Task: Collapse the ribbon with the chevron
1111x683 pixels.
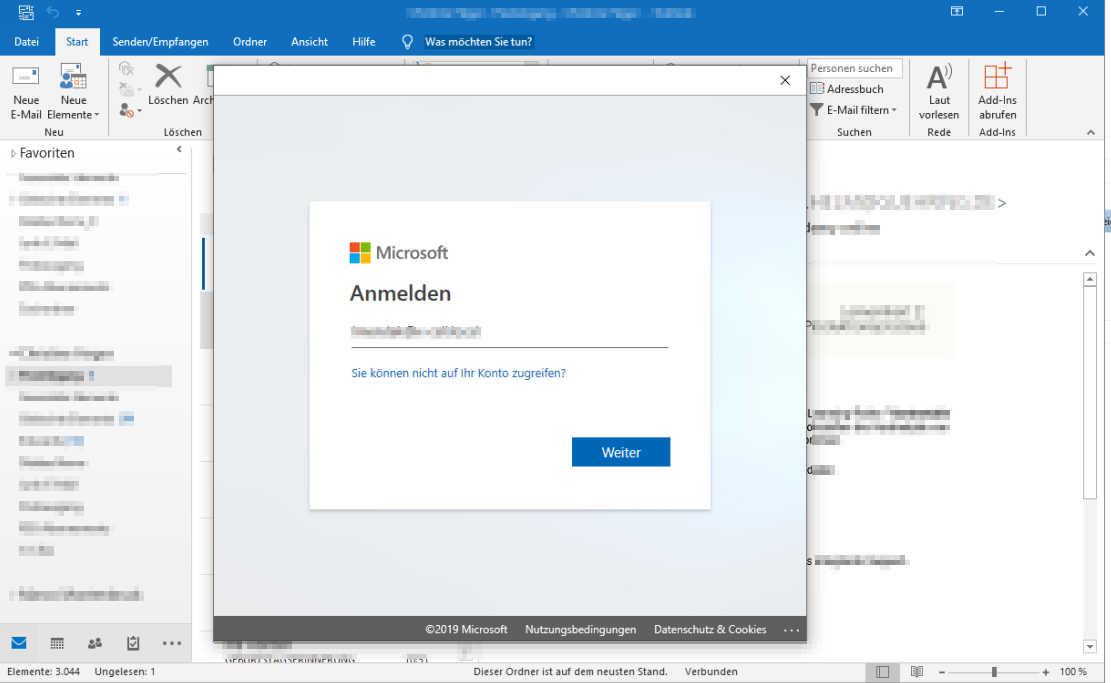Action: [1090, 132]
